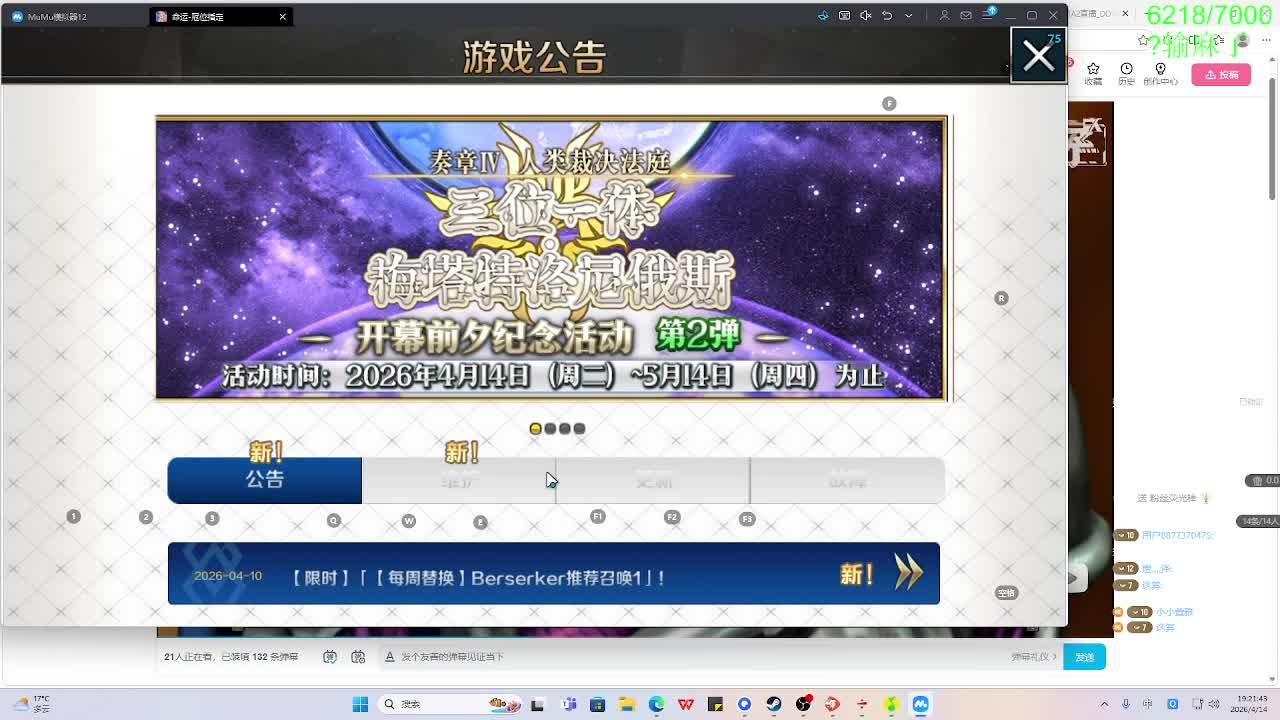Switch to the 更新 tab
The height and width of the screenshot is (720, 1280).
point(653,480)
